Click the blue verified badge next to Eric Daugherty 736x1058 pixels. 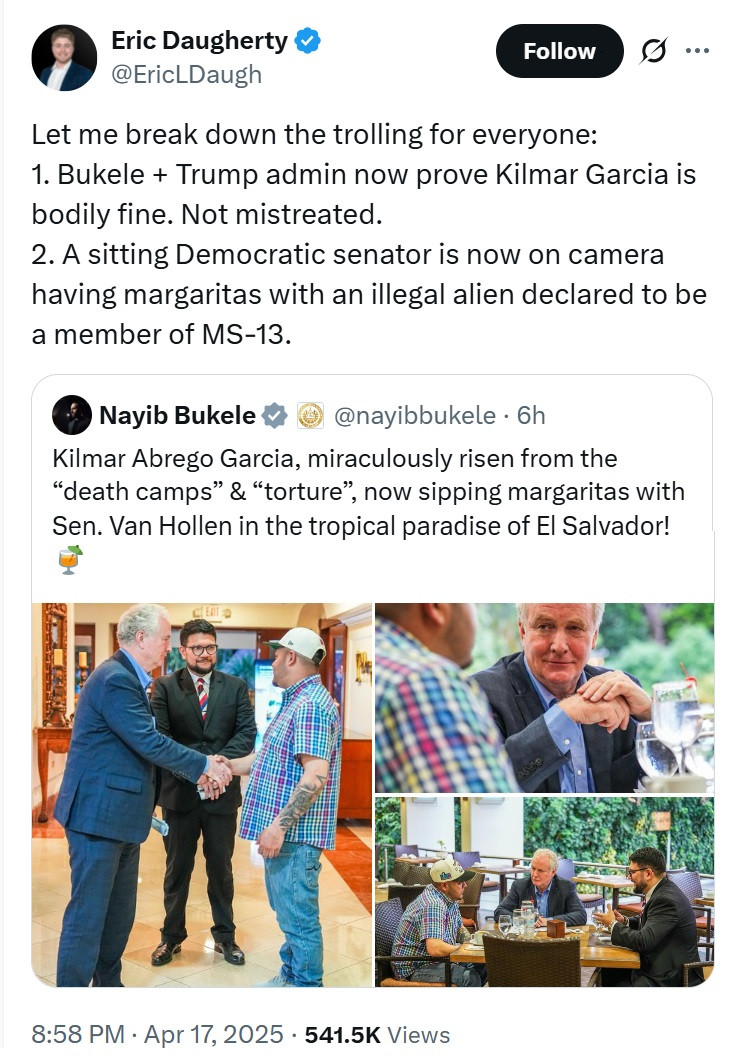[308, 40]
